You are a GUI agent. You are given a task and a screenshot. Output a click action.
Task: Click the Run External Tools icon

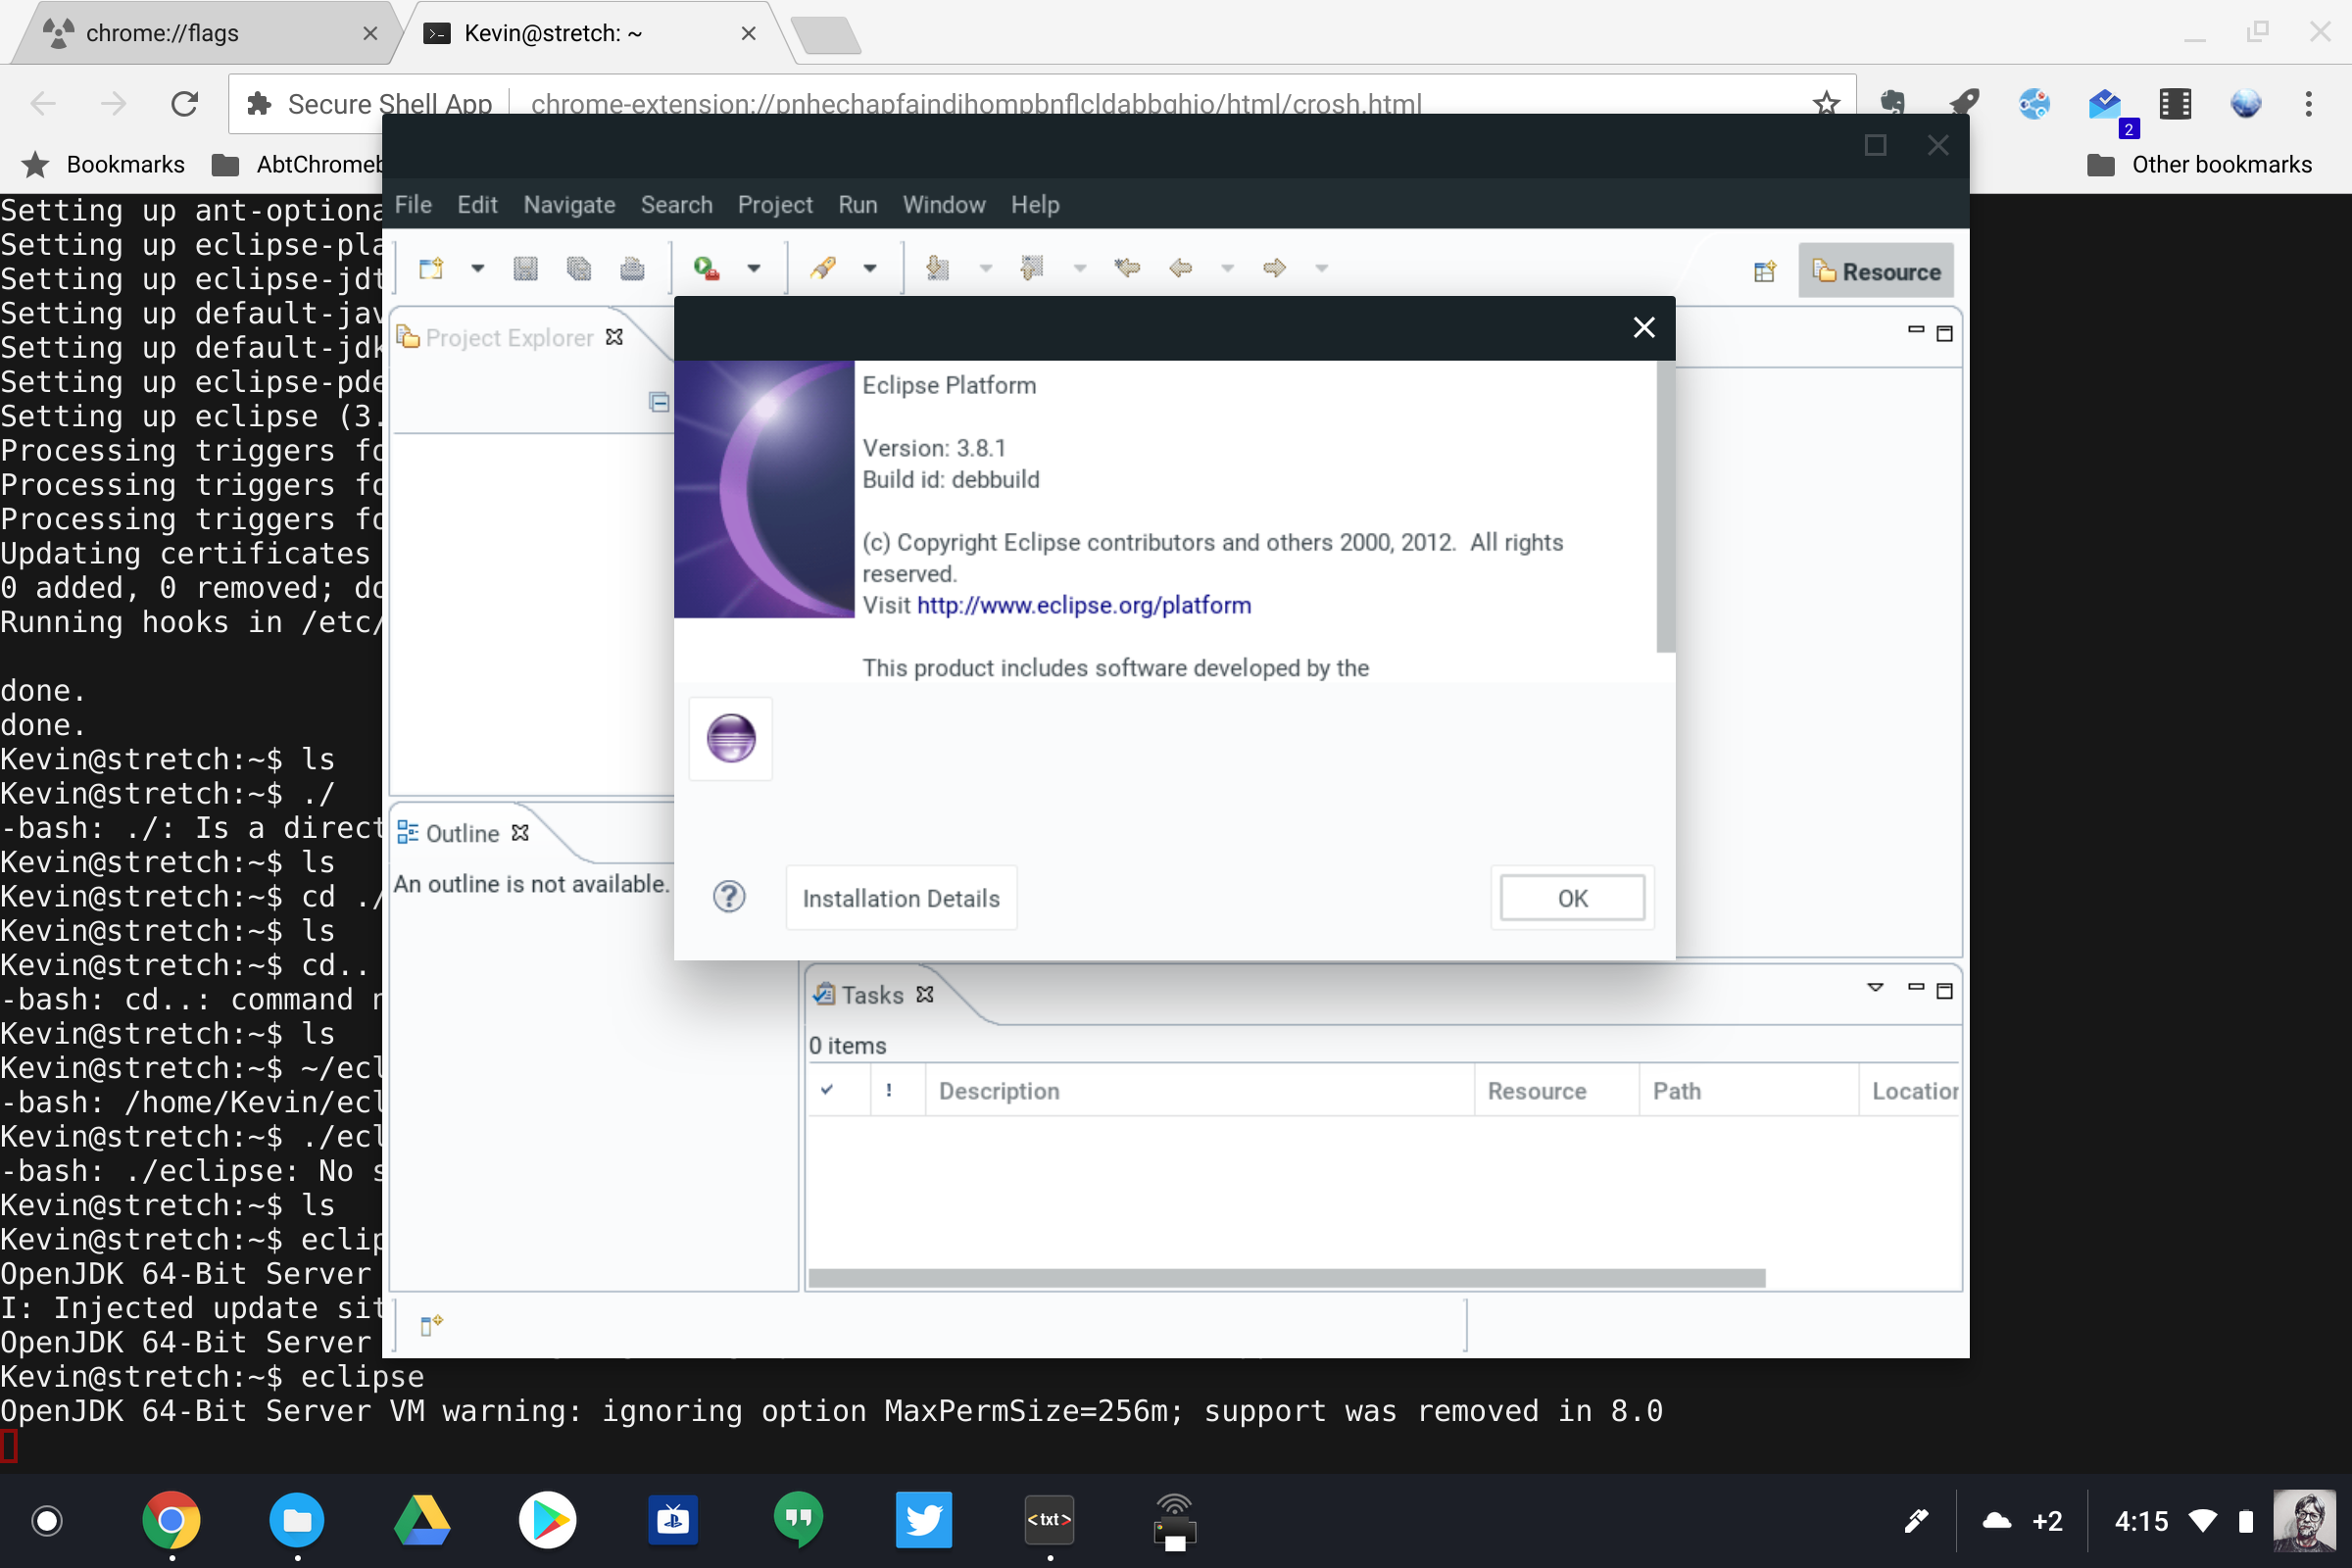(706, 268)
